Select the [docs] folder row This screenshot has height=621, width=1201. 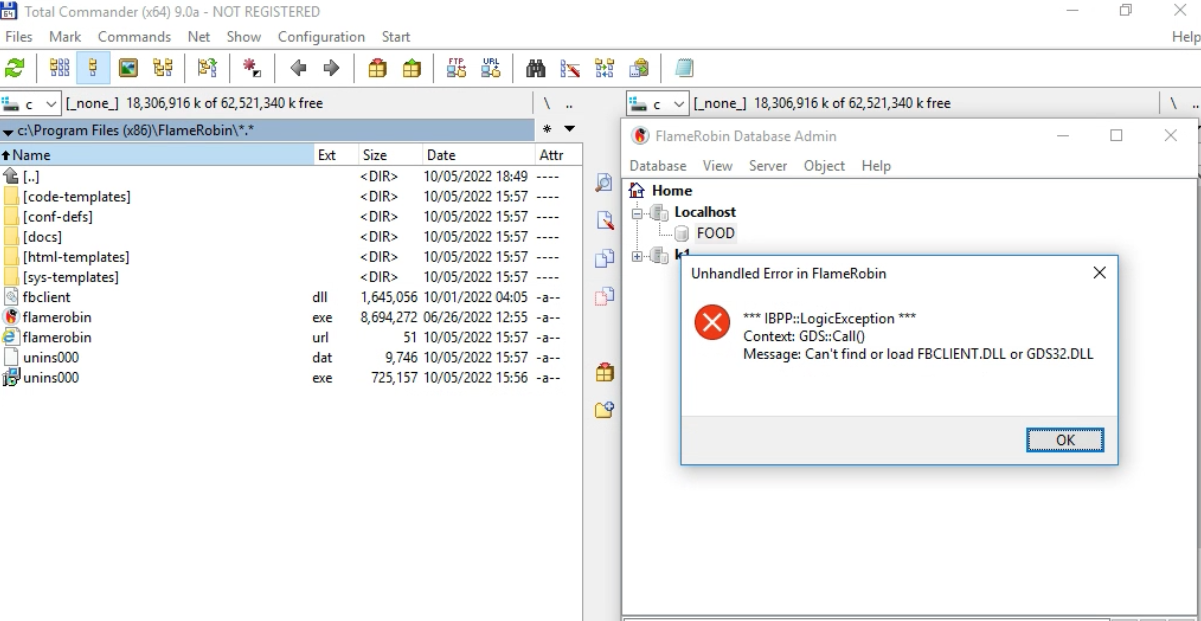pos(290,237)
